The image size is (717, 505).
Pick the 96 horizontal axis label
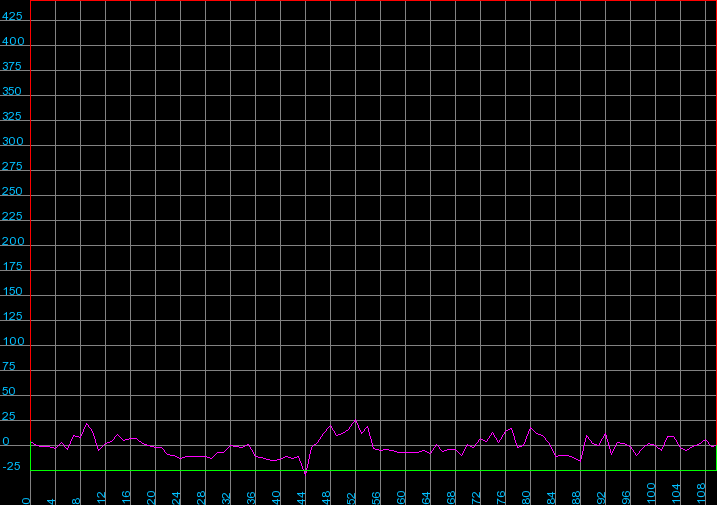pos(626,498)
